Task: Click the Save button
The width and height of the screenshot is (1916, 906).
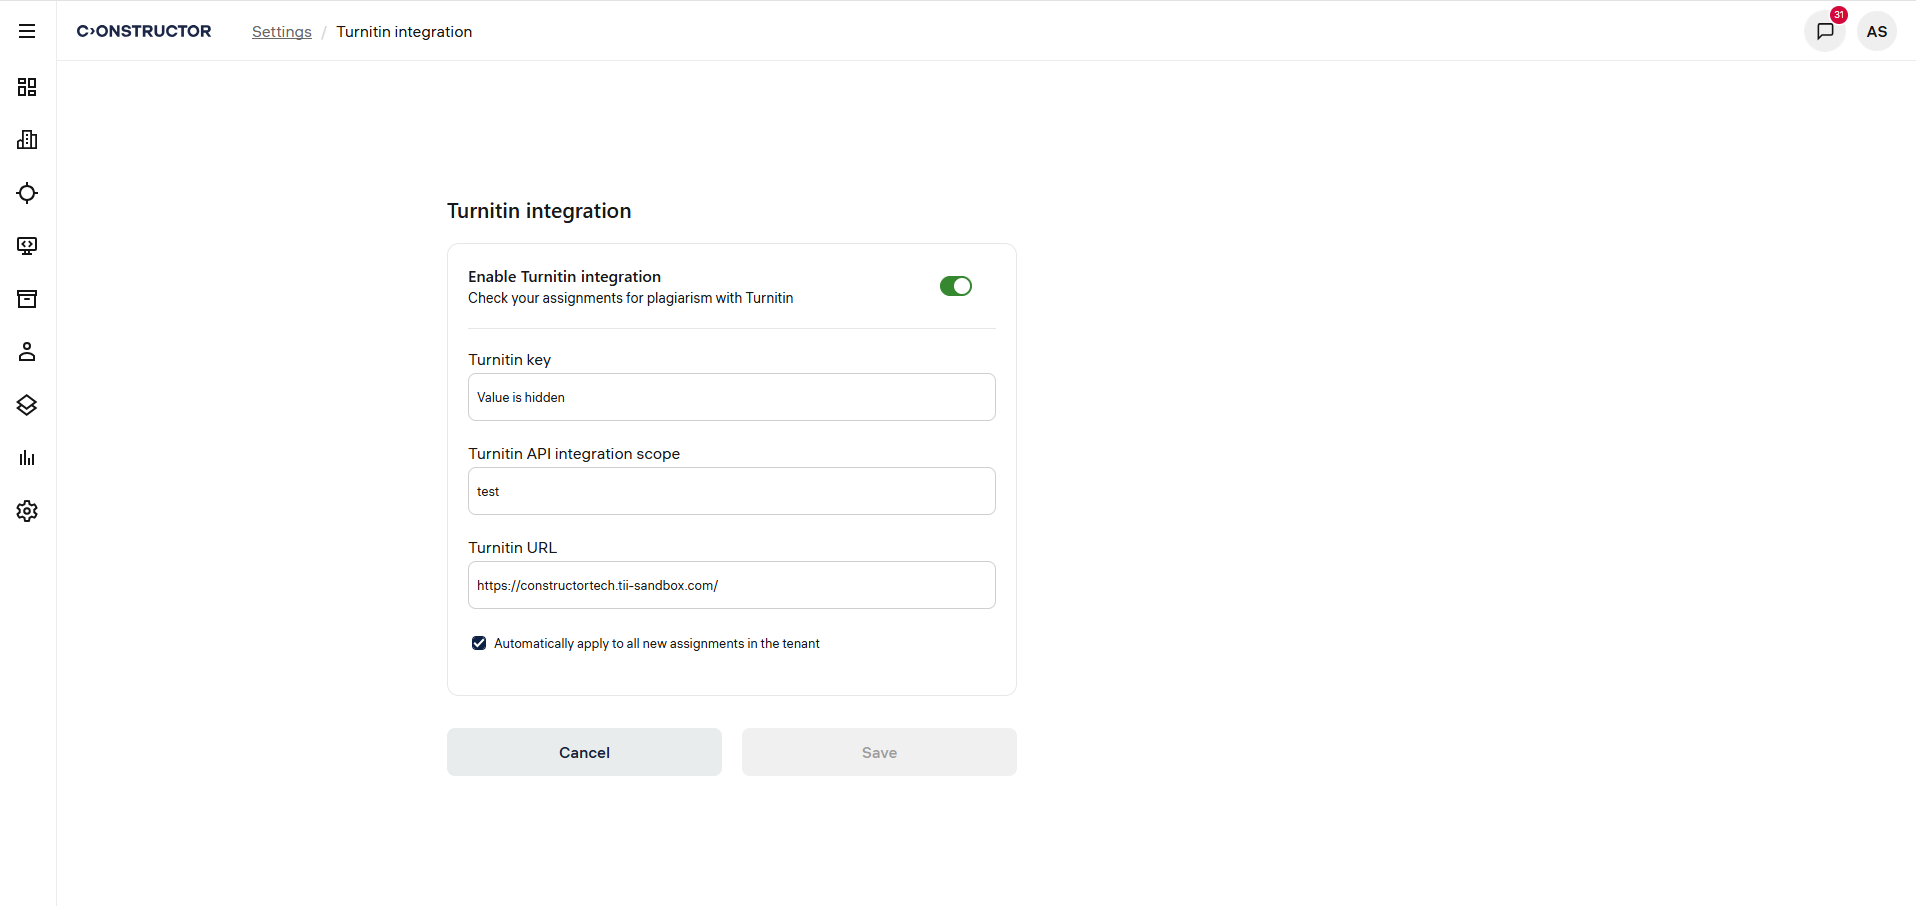Action: click(879, 752)
